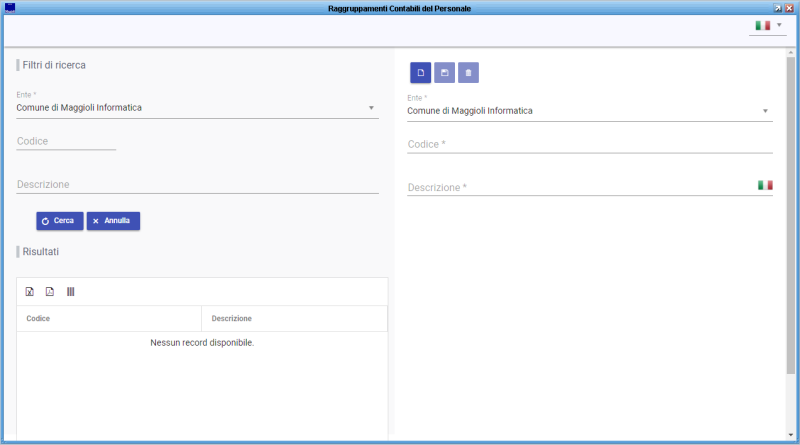Click the vertical scrollbar thumb on right

[790, 214]
